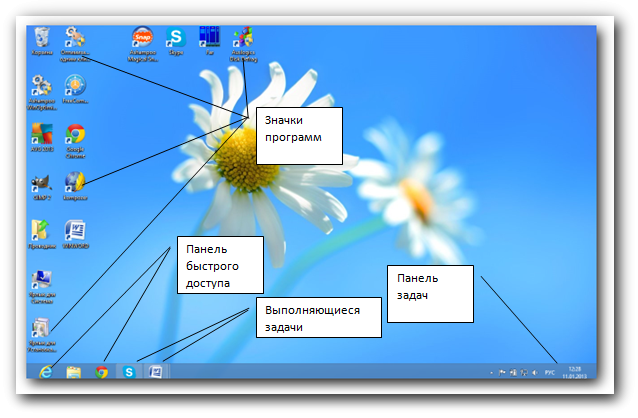638x418 pixels.
Task: Select the Проводник folder shortcut on desktop
Action: pos(42,234)
